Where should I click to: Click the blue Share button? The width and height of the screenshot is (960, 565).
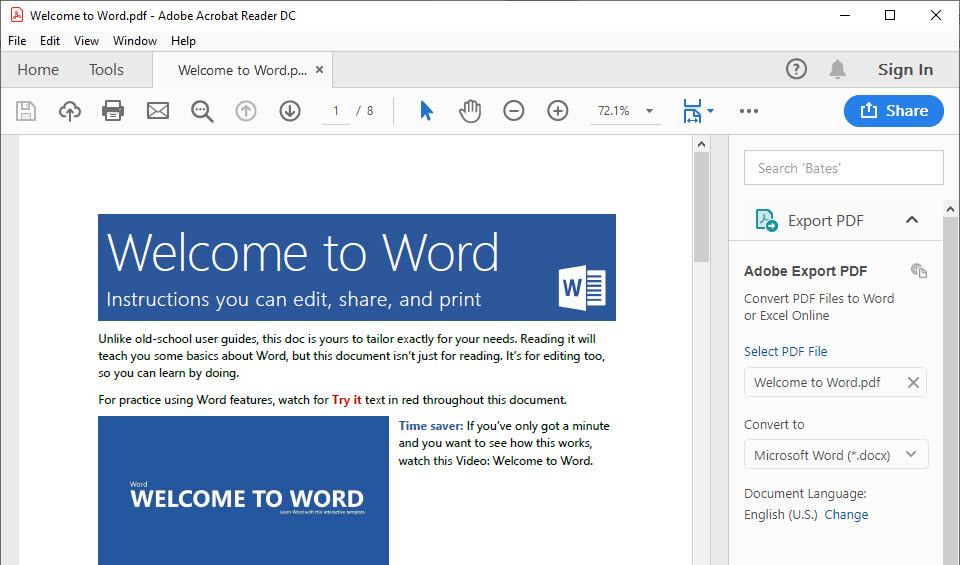pos(894,111)
